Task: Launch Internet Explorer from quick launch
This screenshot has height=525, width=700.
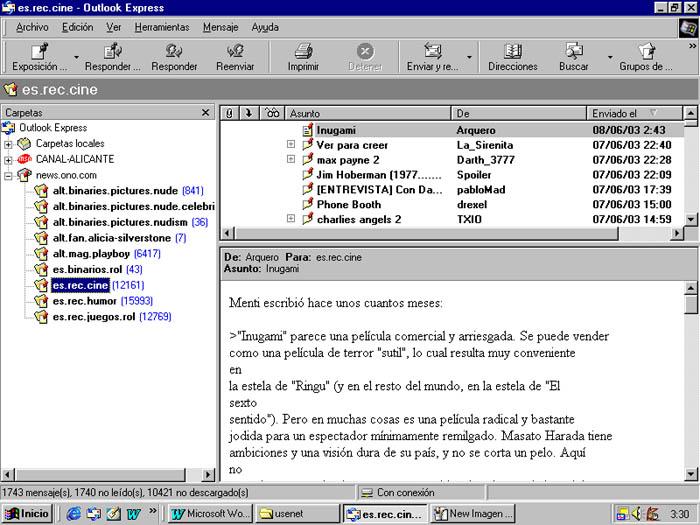Action: (74, 514)
